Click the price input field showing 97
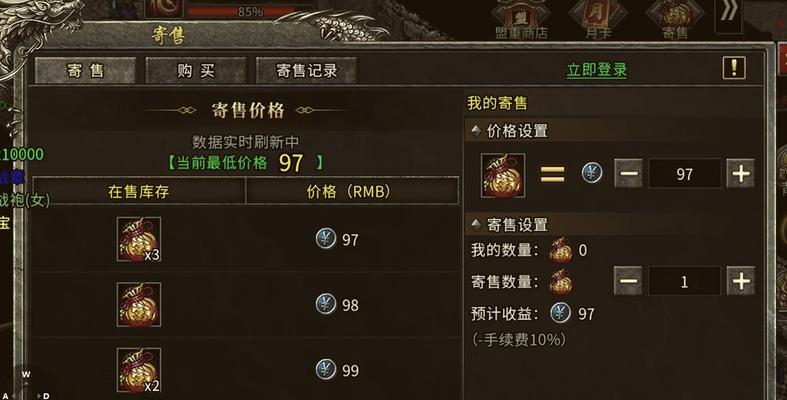This screenshot has height=400, width=787. [x=685, y=174]
